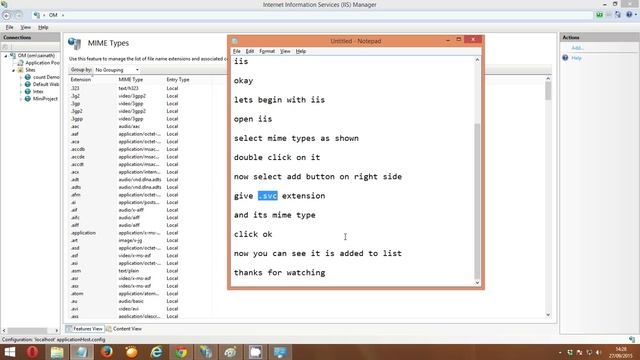
Task: Click the OM server node icon in Connections
Action: [x=13, y=56]
